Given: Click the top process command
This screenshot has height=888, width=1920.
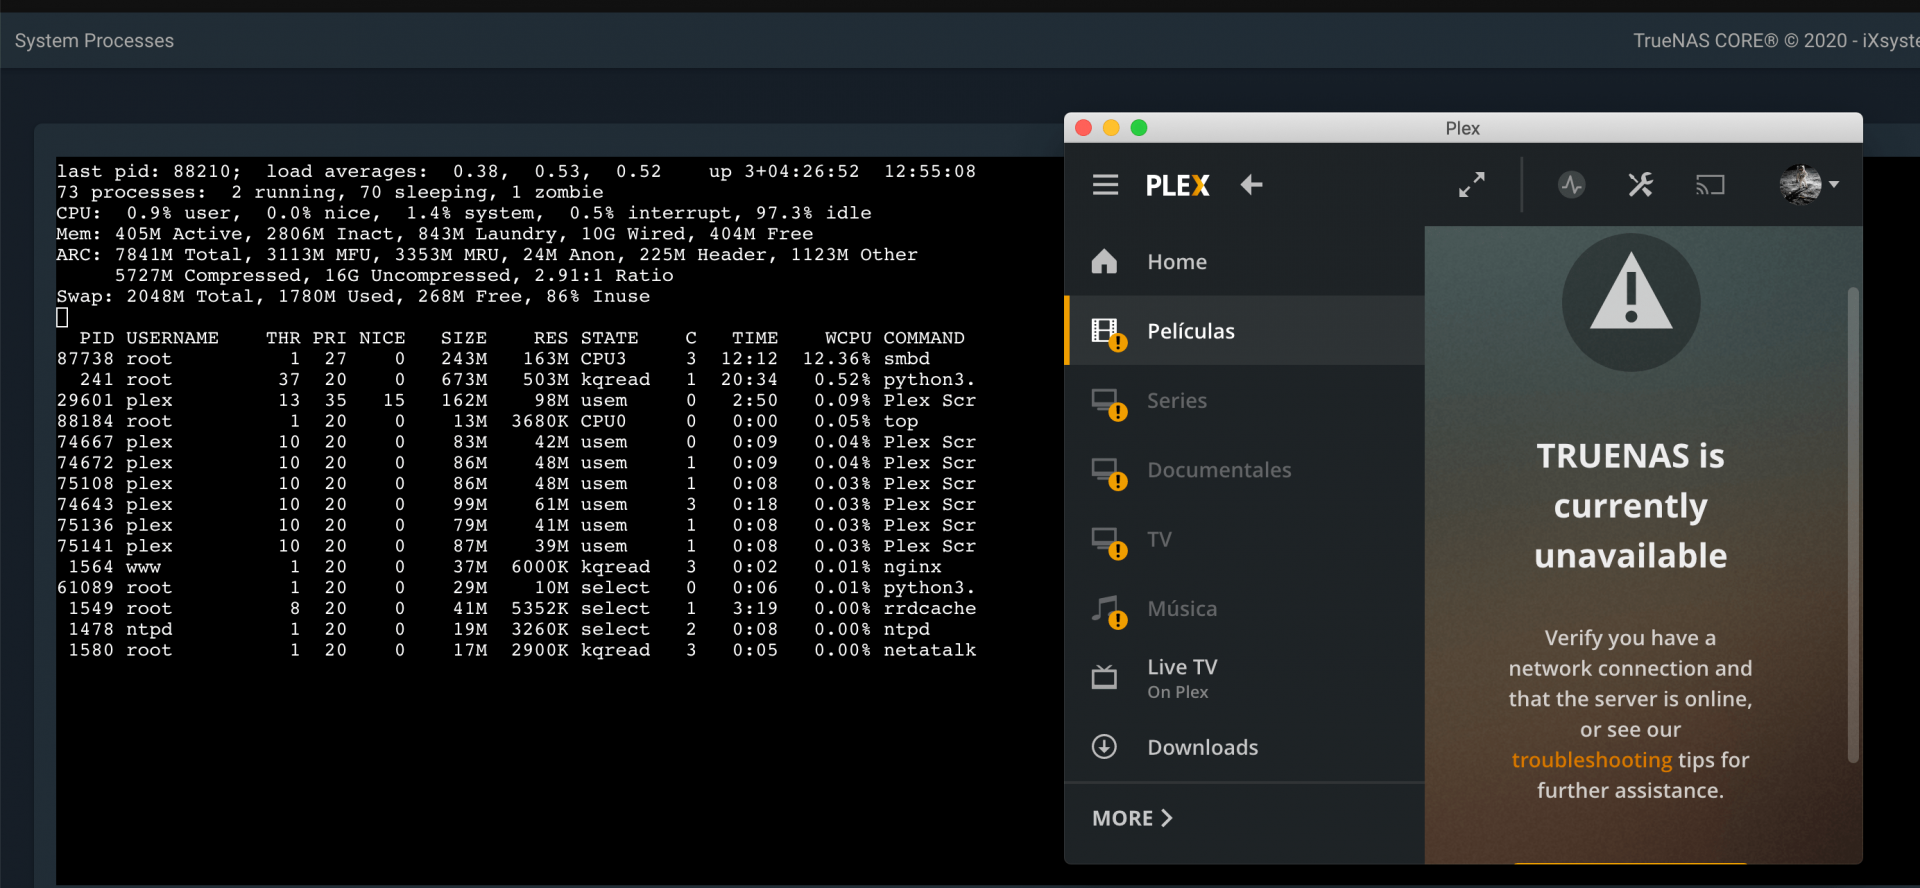Looking at the screenshot, I should coord(901,421).
